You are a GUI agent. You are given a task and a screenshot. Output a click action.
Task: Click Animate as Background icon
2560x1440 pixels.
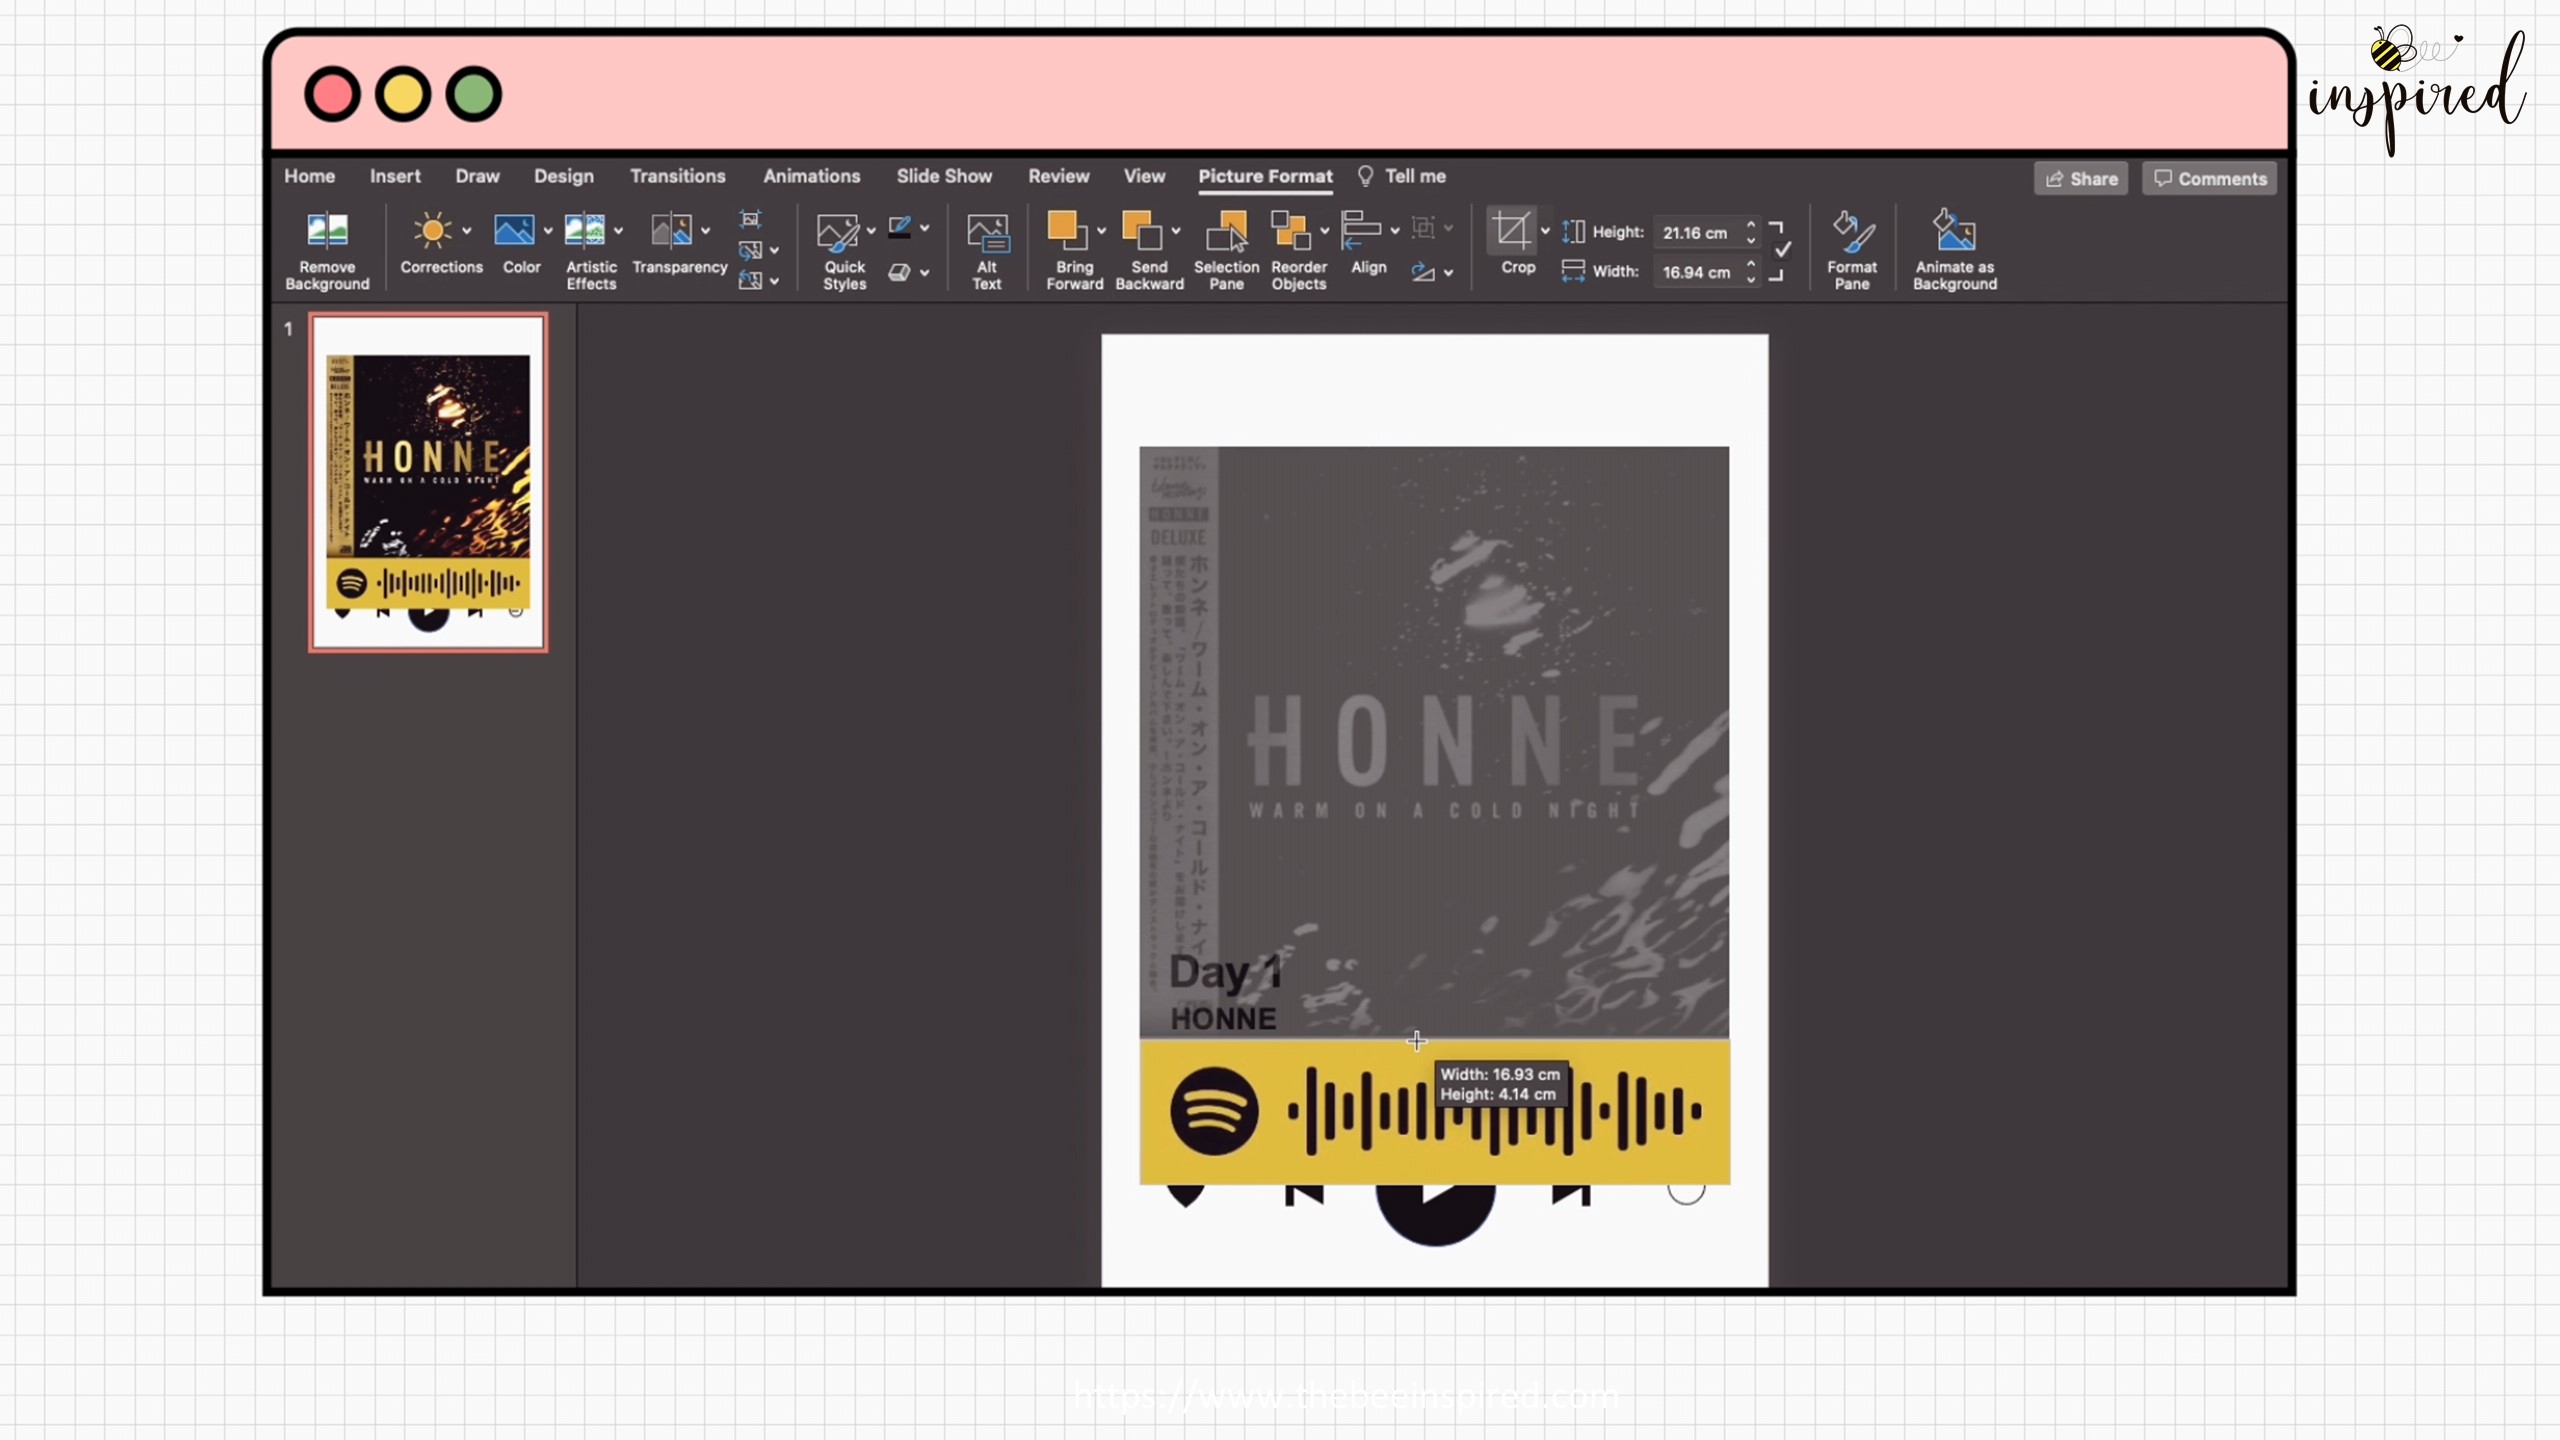1954,232
